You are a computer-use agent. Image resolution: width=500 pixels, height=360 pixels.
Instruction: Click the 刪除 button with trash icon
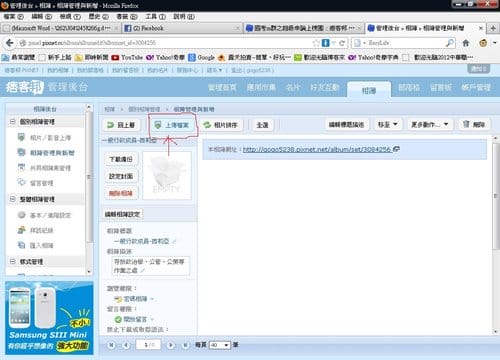pos(474,125)
